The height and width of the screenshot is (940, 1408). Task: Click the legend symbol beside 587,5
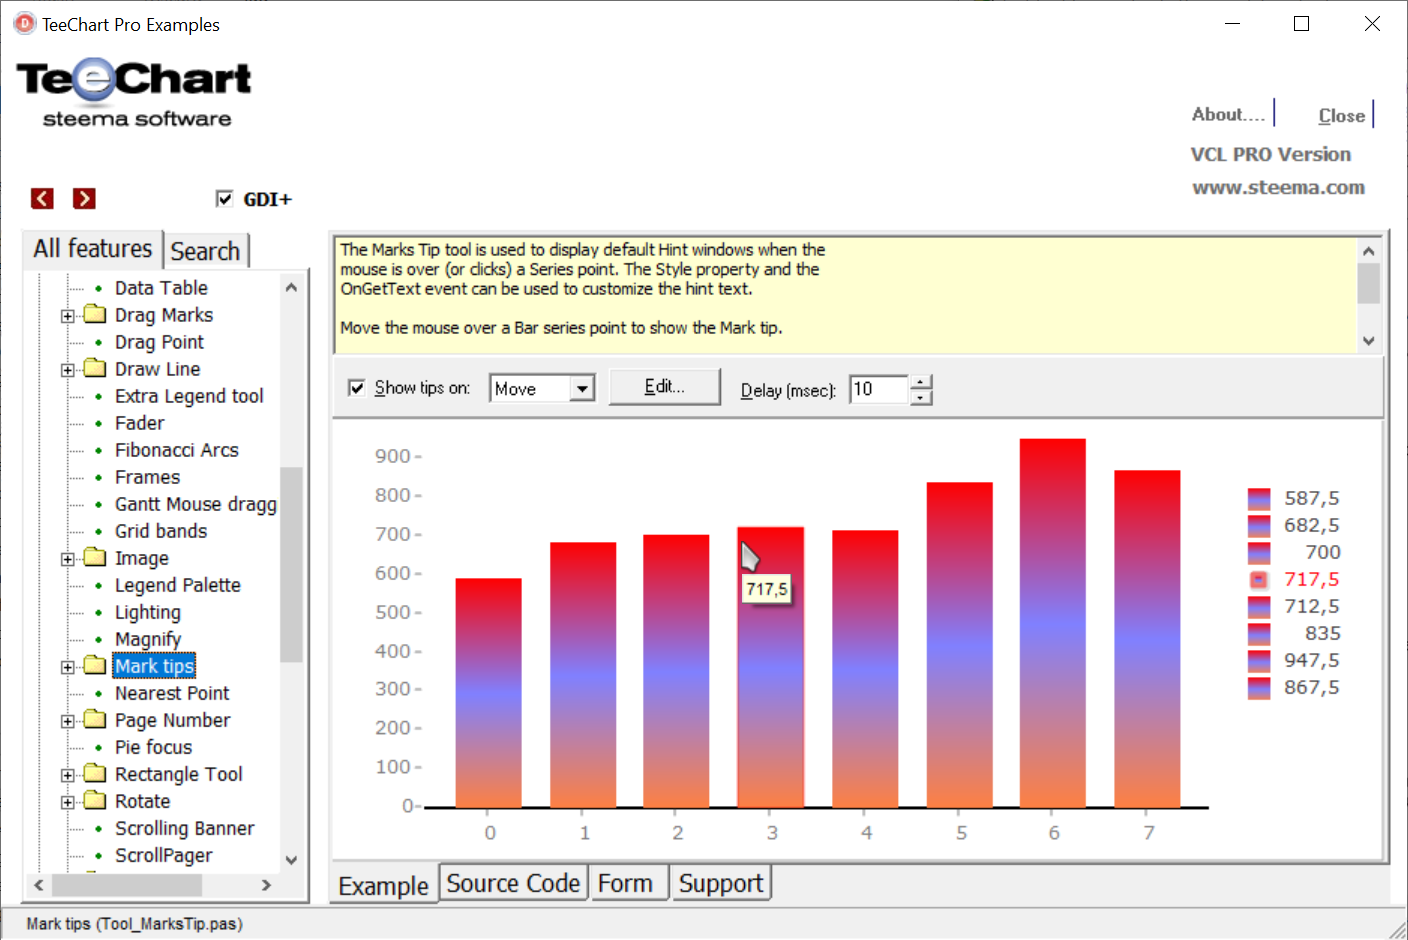(x=1259, y=498)
